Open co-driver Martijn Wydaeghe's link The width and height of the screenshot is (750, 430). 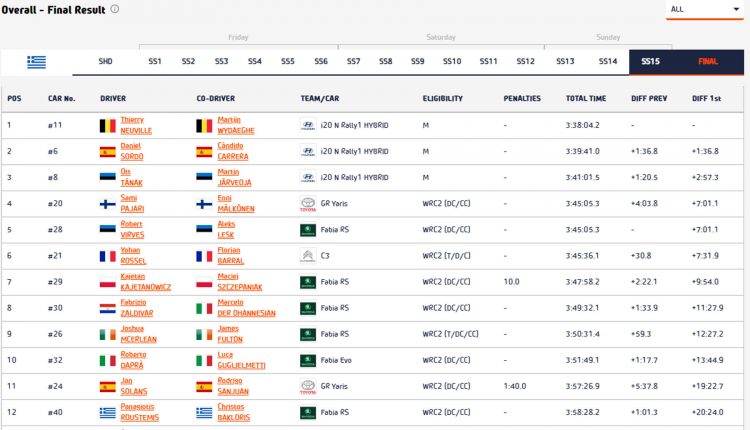[236, 125]
